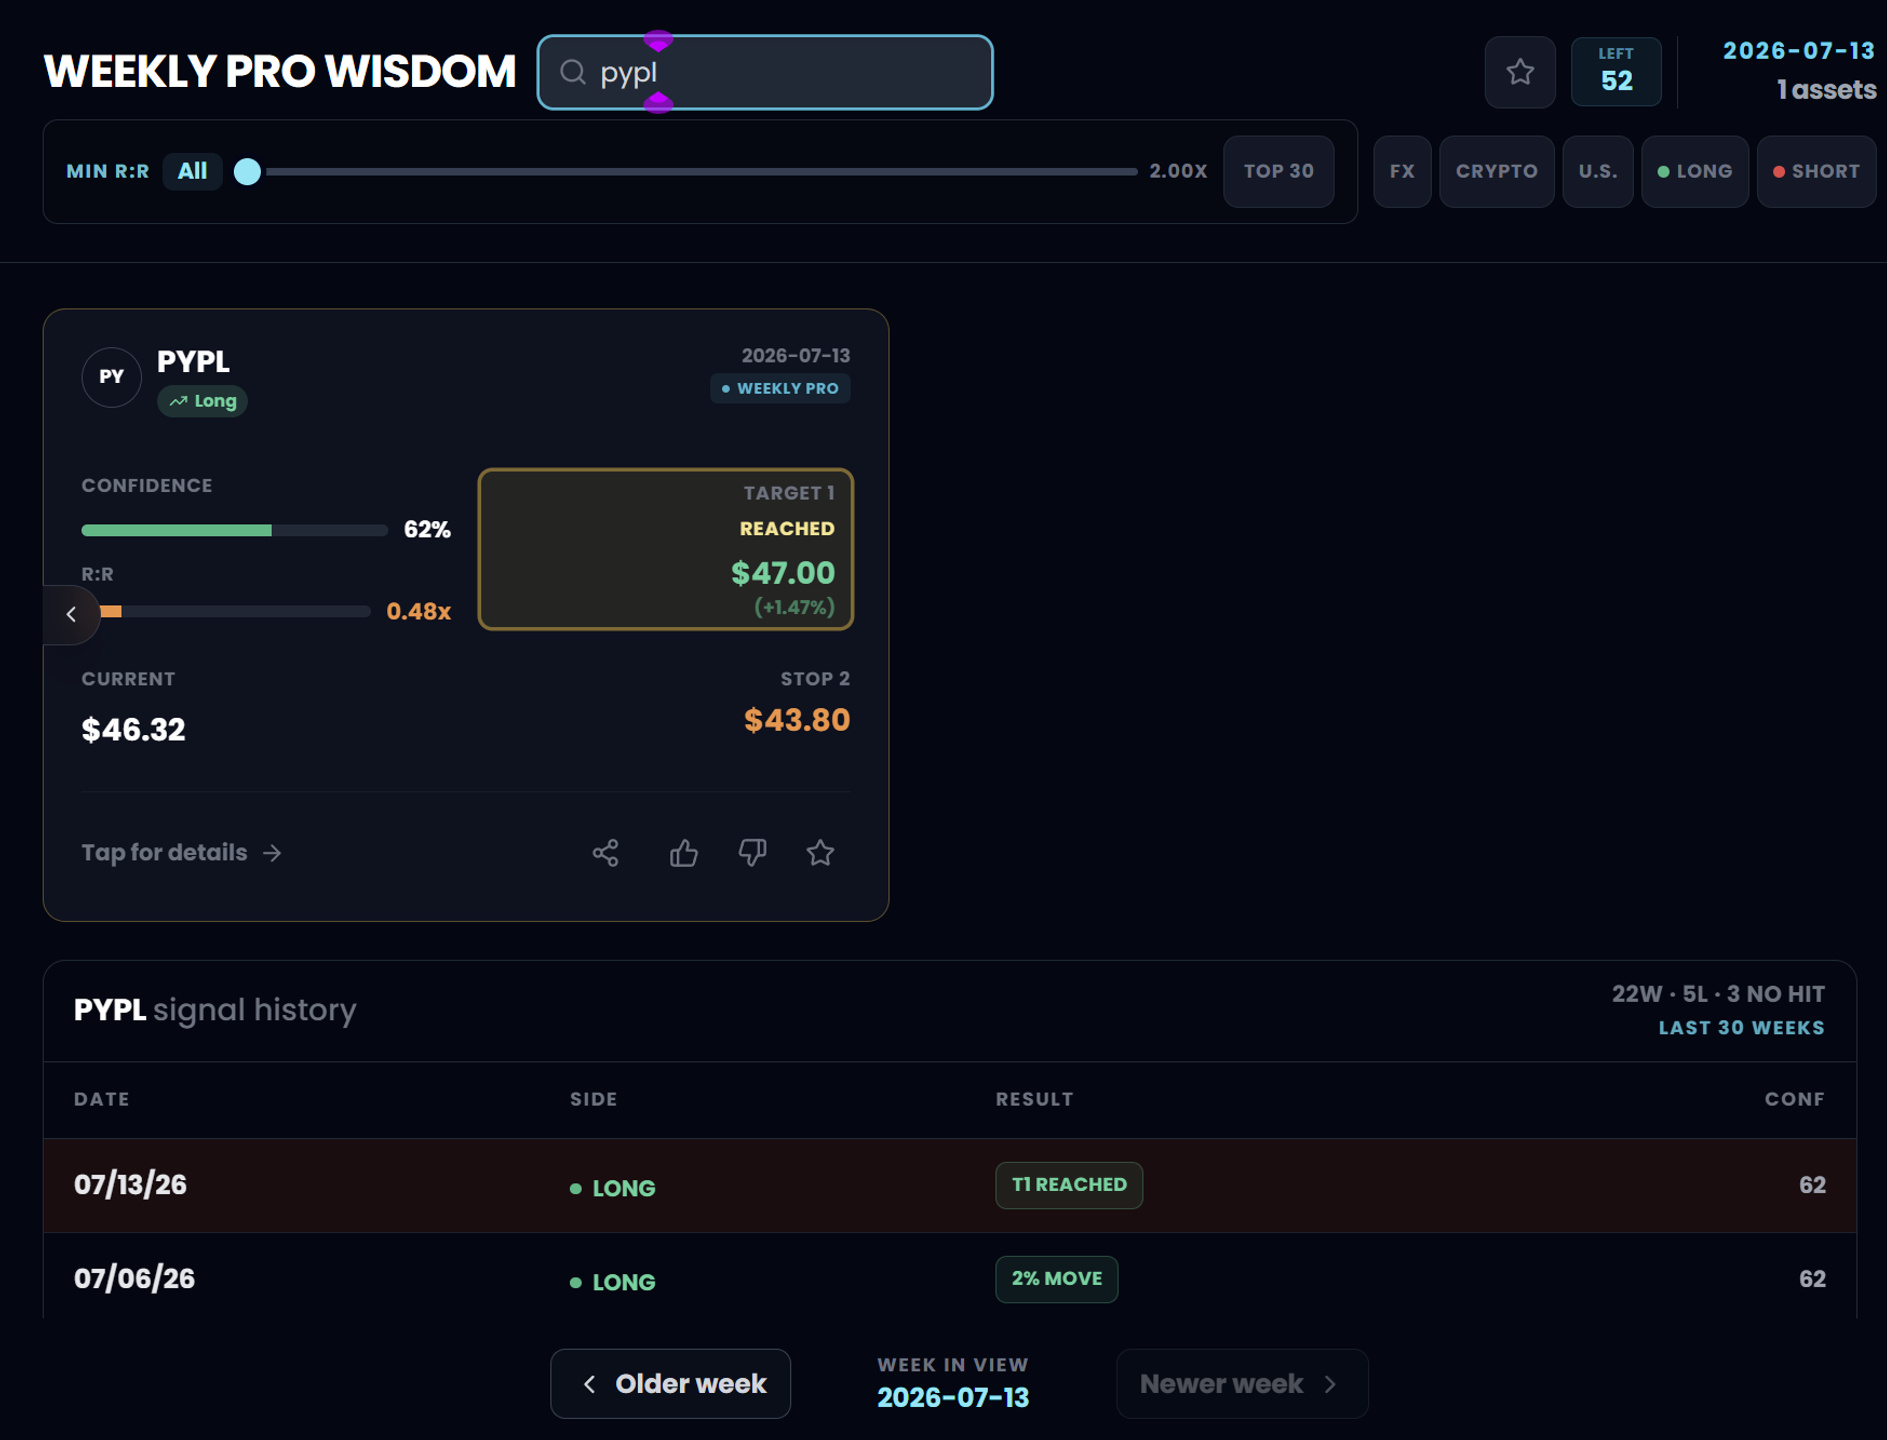Image resolution: width=1887 pixels, height=1440 pixels.
Task: Click the current price $46.32
Action: [x=134, y=730]
